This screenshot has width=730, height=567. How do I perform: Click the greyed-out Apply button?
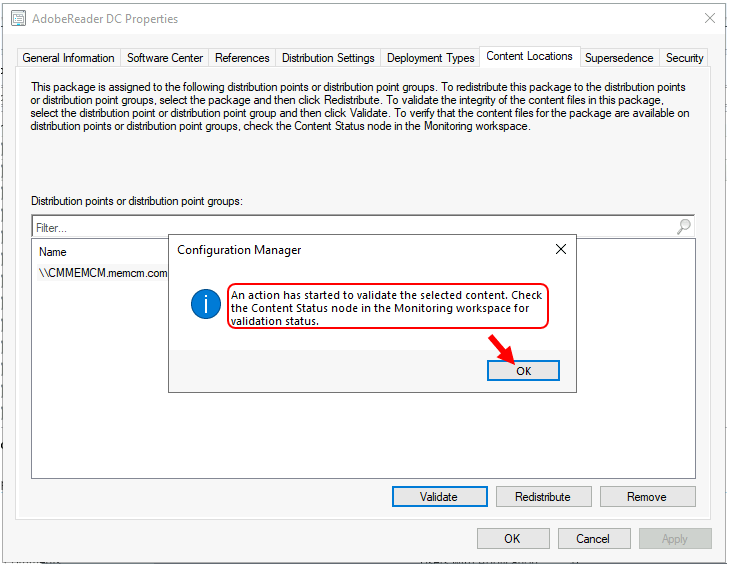tap(675, 539)
